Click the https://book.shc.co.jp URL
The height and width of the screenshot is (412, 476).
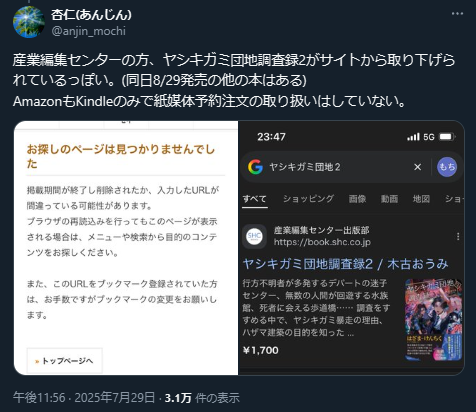322,242
